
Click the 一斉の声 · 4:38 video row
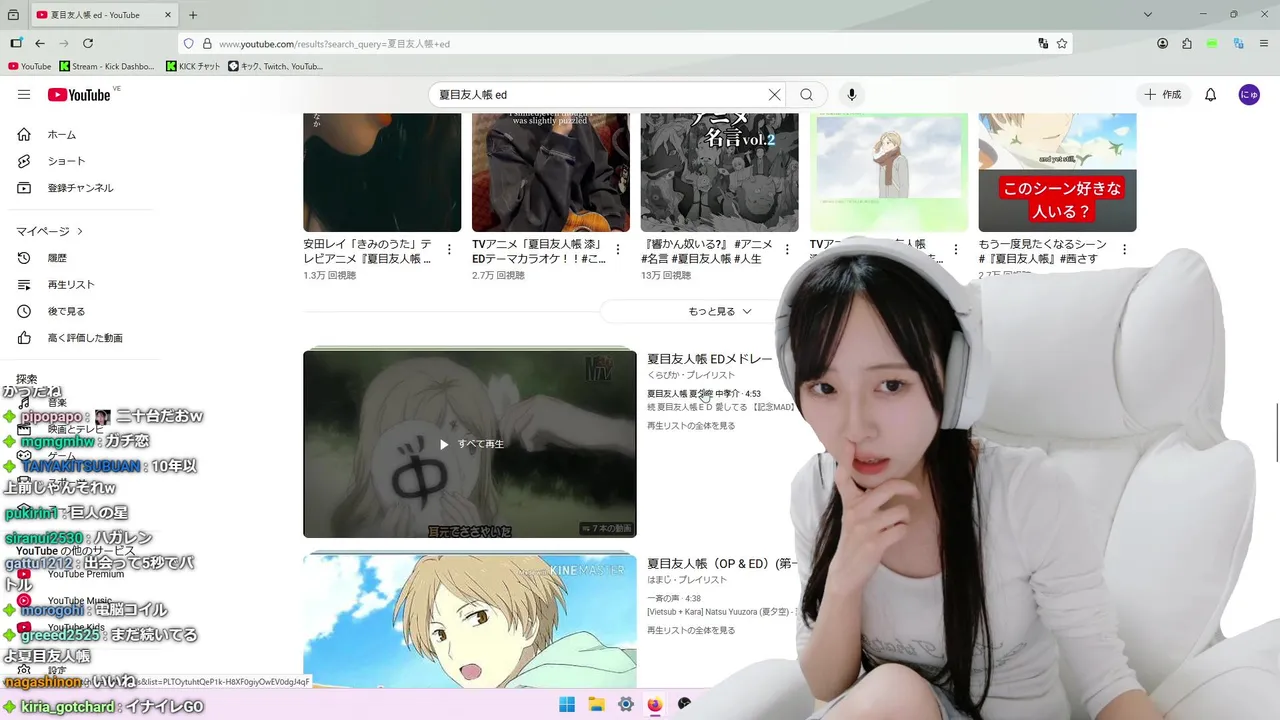click(x=674, y=599)
